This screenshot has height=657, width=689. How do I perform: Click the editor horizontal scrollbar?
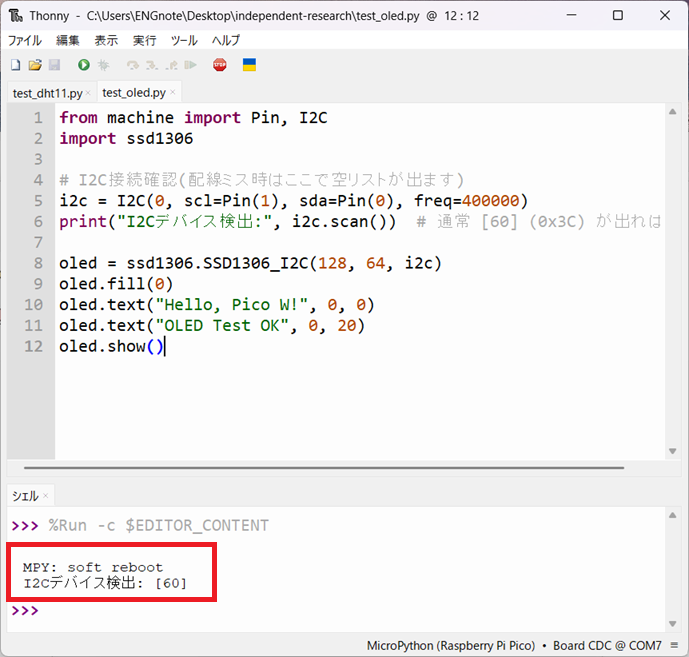pos(324,468)
